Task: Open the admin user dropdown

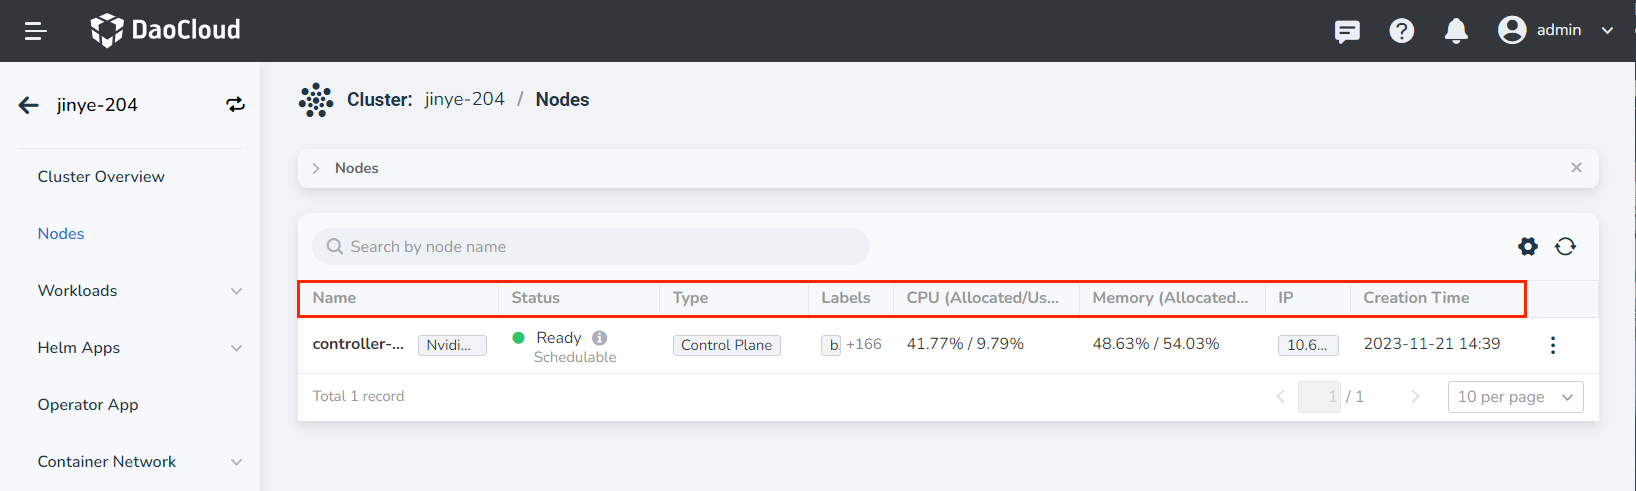Action: [x=1556, y=30]
